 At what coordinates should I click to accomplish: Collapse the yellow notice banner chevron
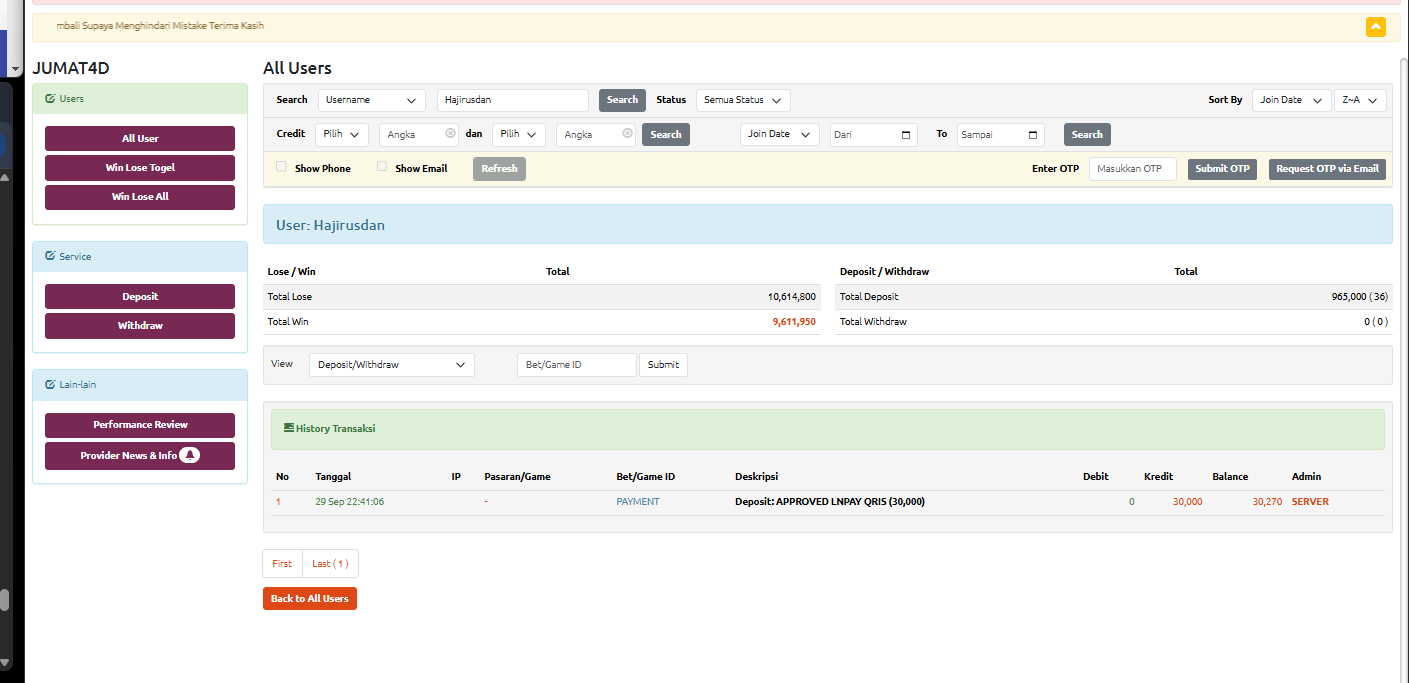[1376, 27]
